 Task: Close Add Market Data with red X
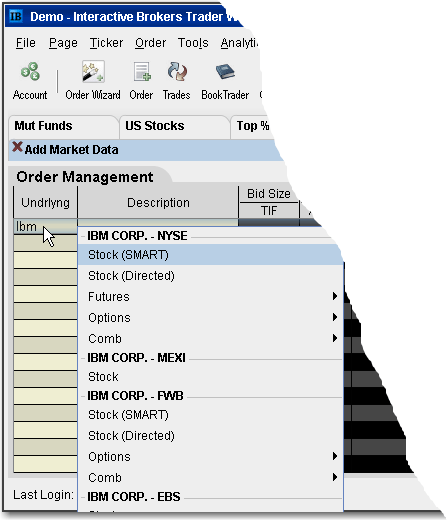click(x=17, y=147)
